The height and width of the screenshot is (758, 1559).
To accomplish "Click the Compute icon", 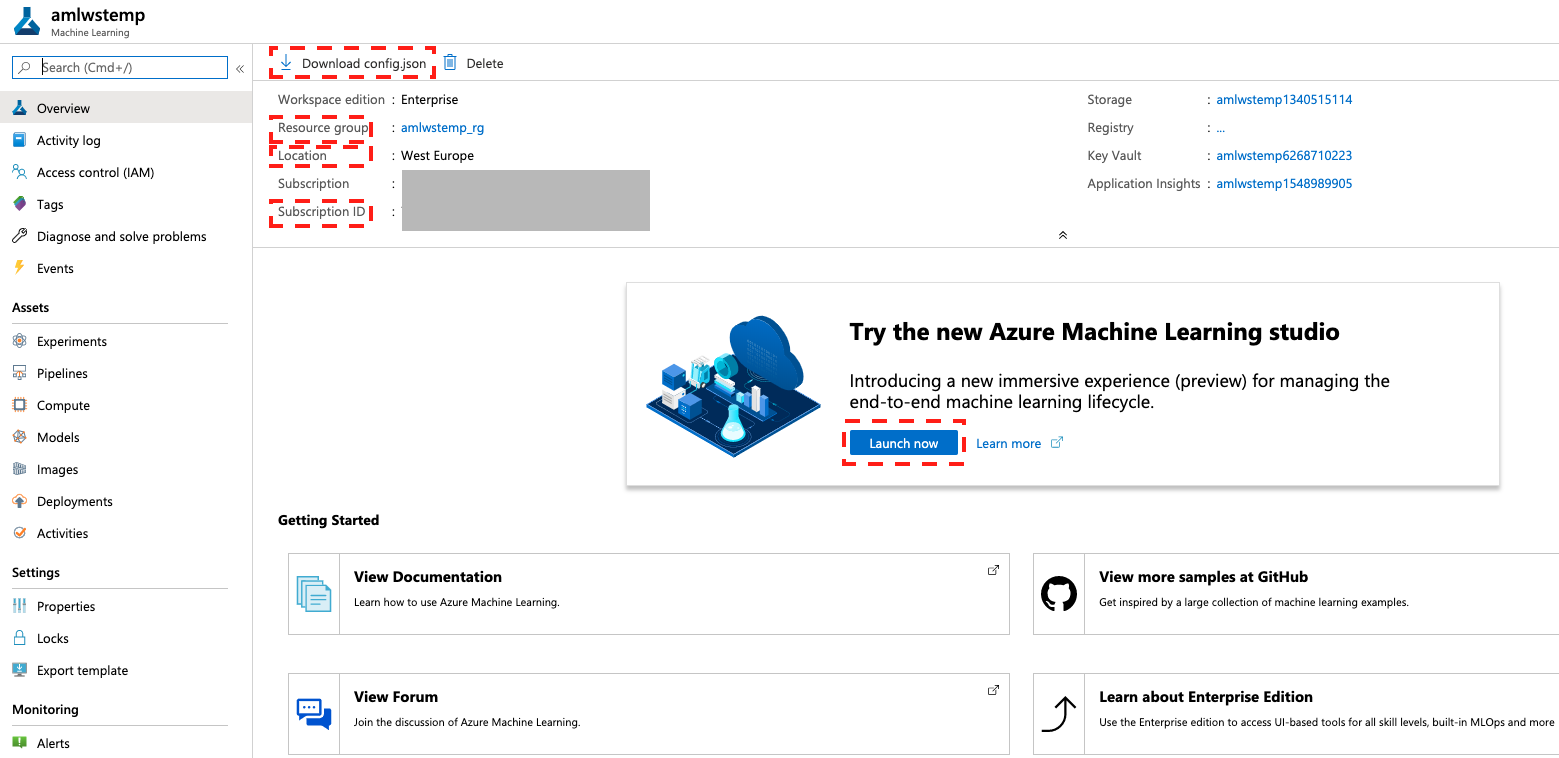I will pyautogui.click(x=19, y=405).
